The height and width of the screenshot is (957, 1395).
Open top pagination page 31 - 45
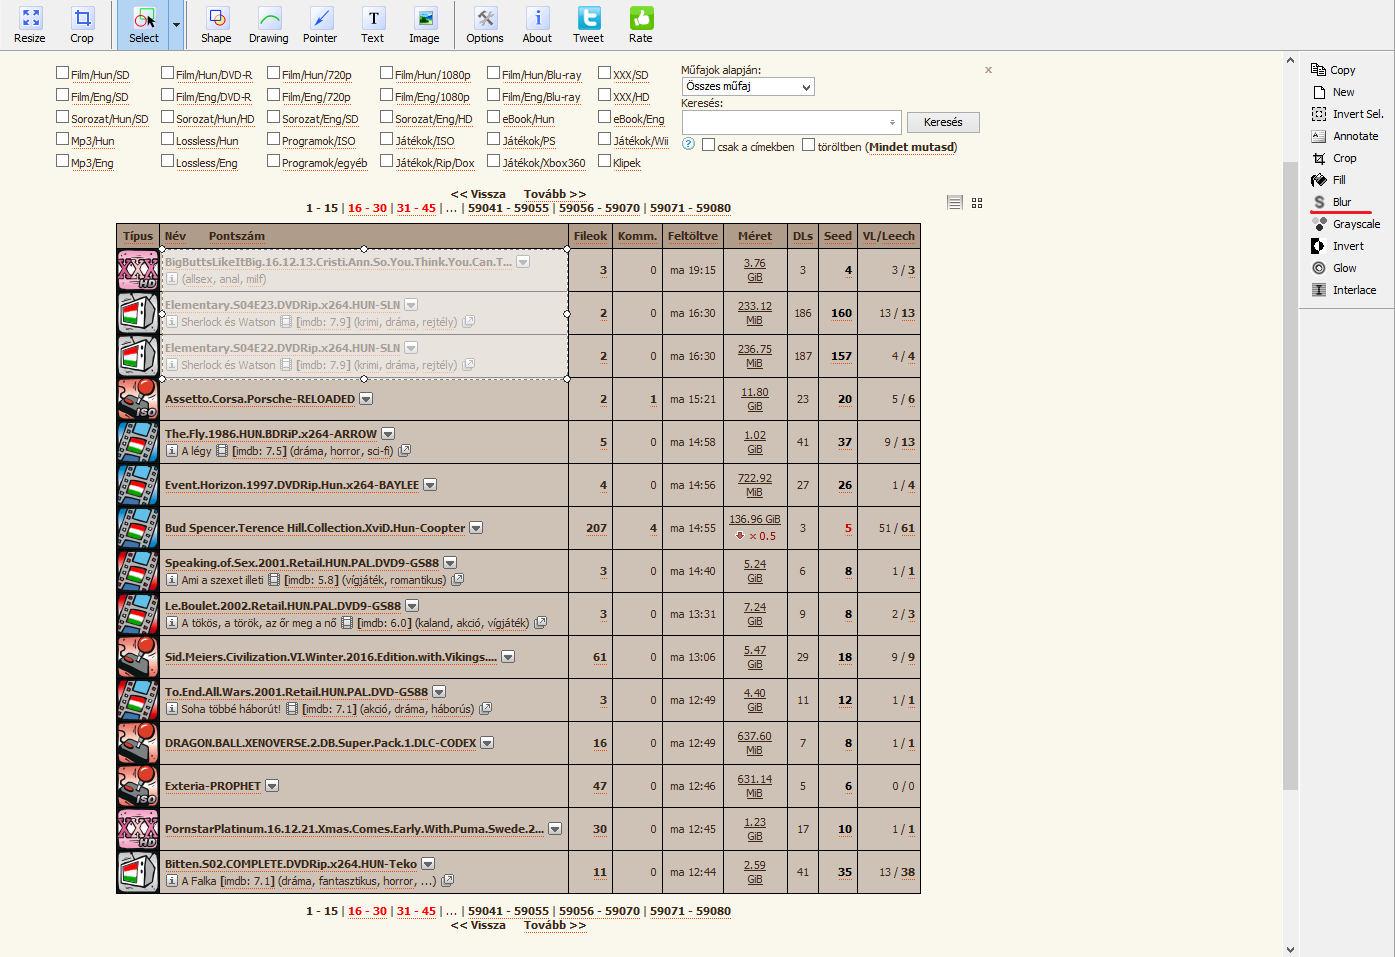tap(416, 208)
